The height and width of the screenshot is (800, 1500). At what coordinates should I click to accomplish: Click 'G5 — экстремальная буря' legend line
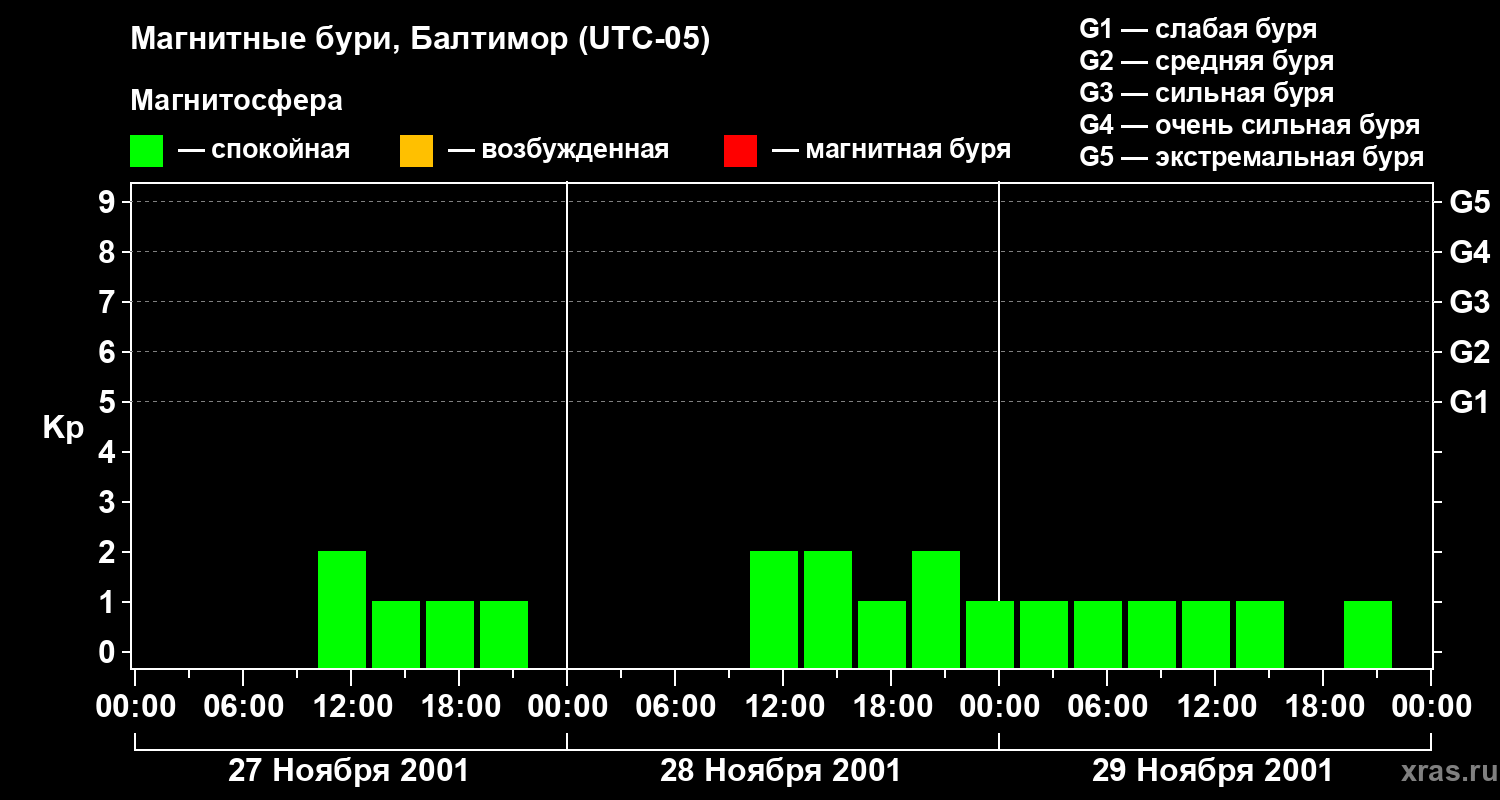click(1251, 157)
